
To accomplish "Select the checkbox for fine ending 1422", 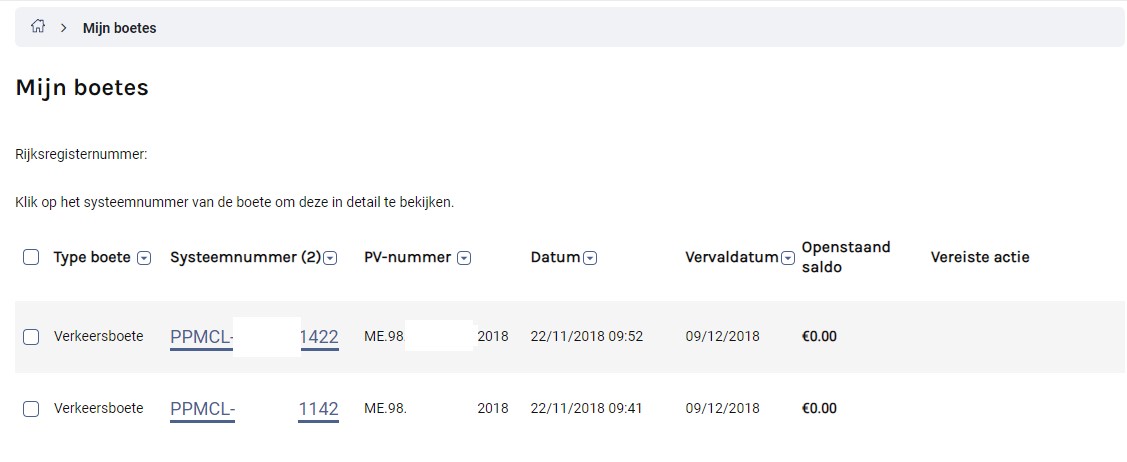I will tap(31, 336).
